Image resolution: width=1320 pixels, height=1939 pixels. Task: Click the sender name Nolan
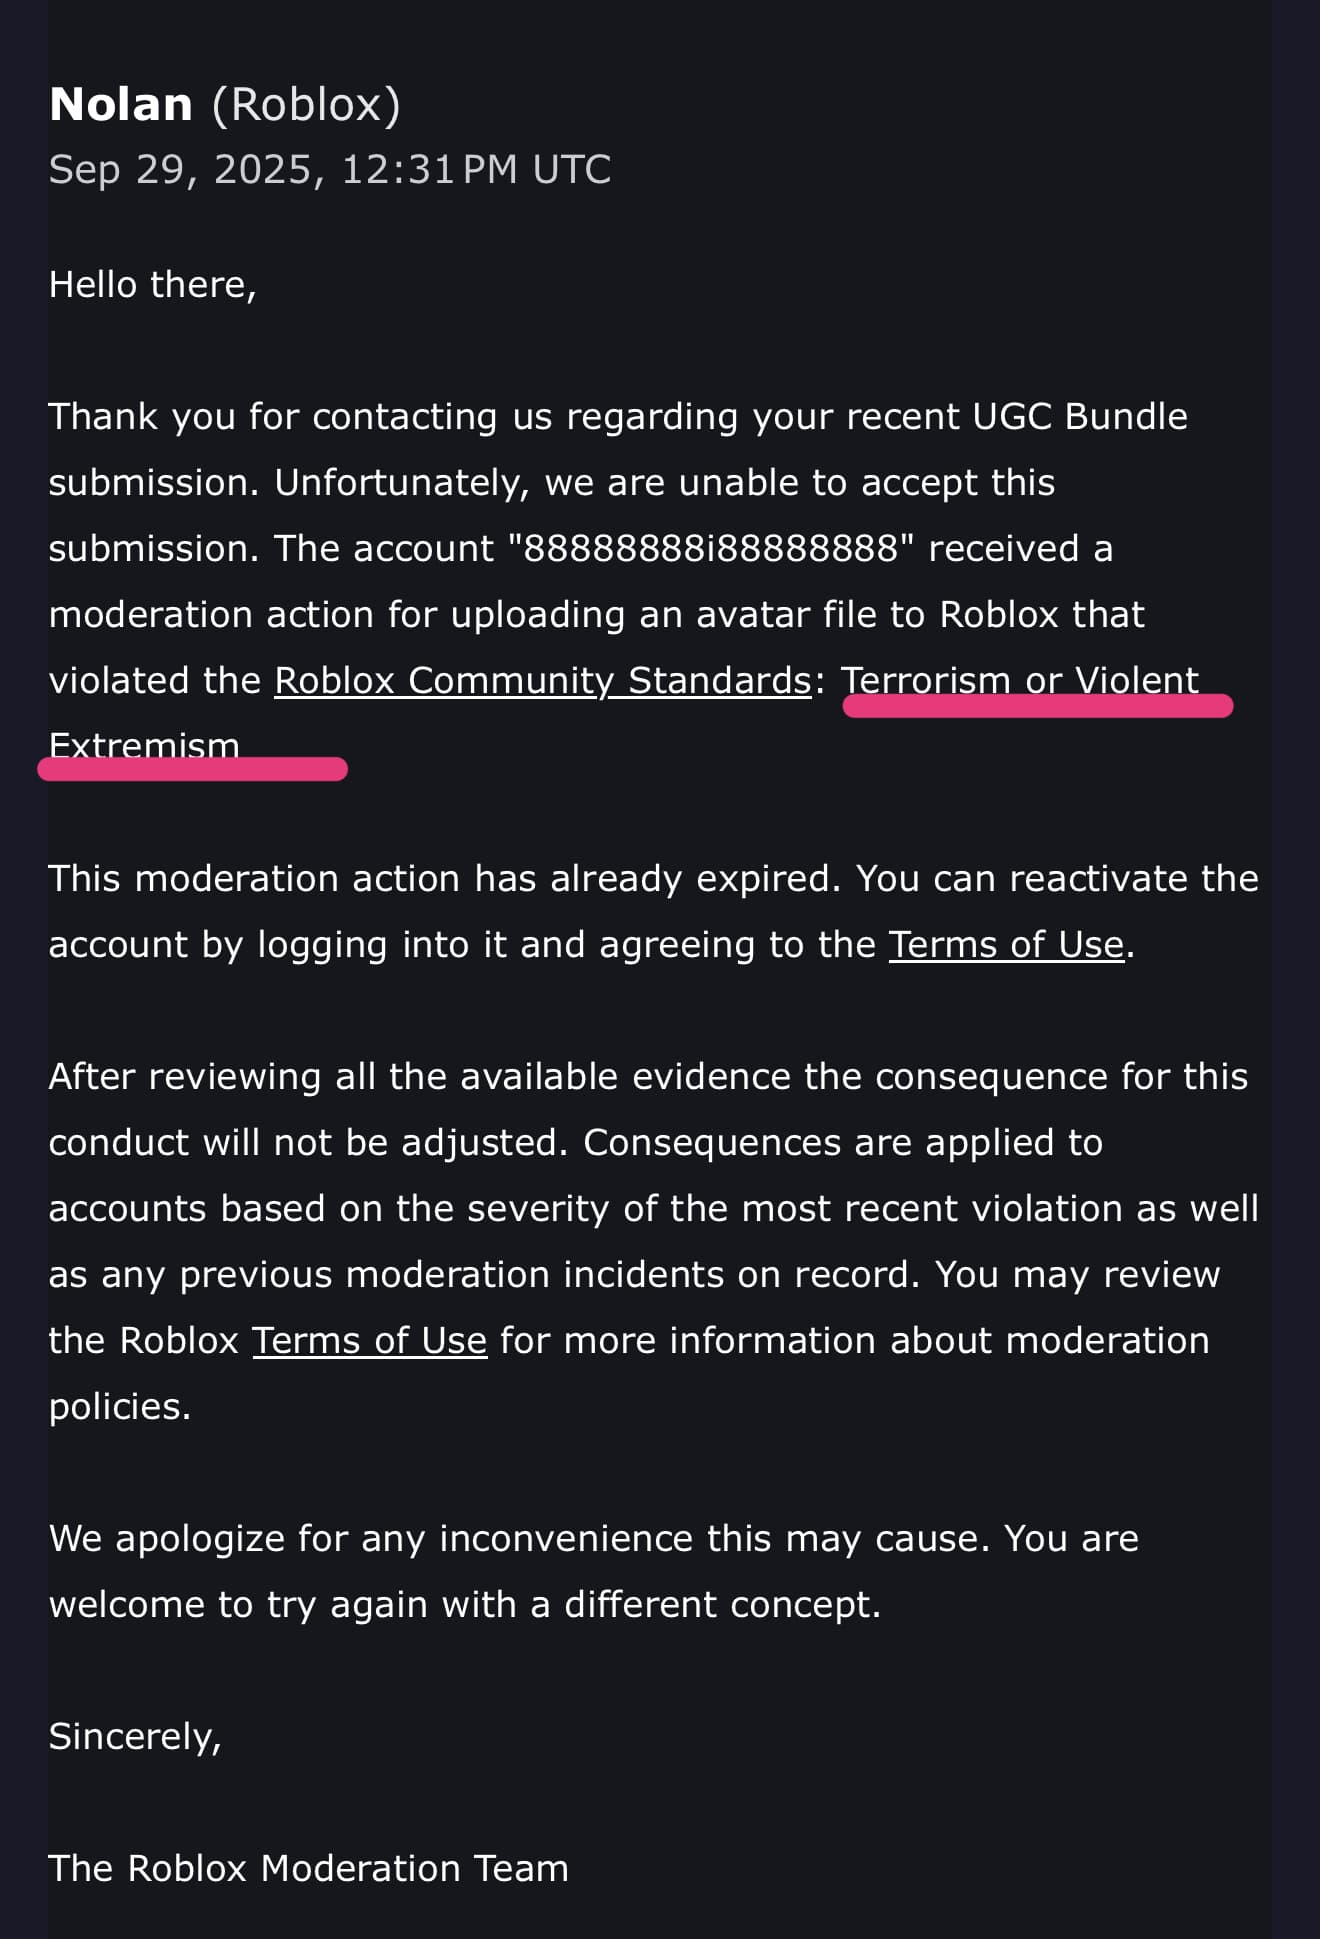click(121, 105)
